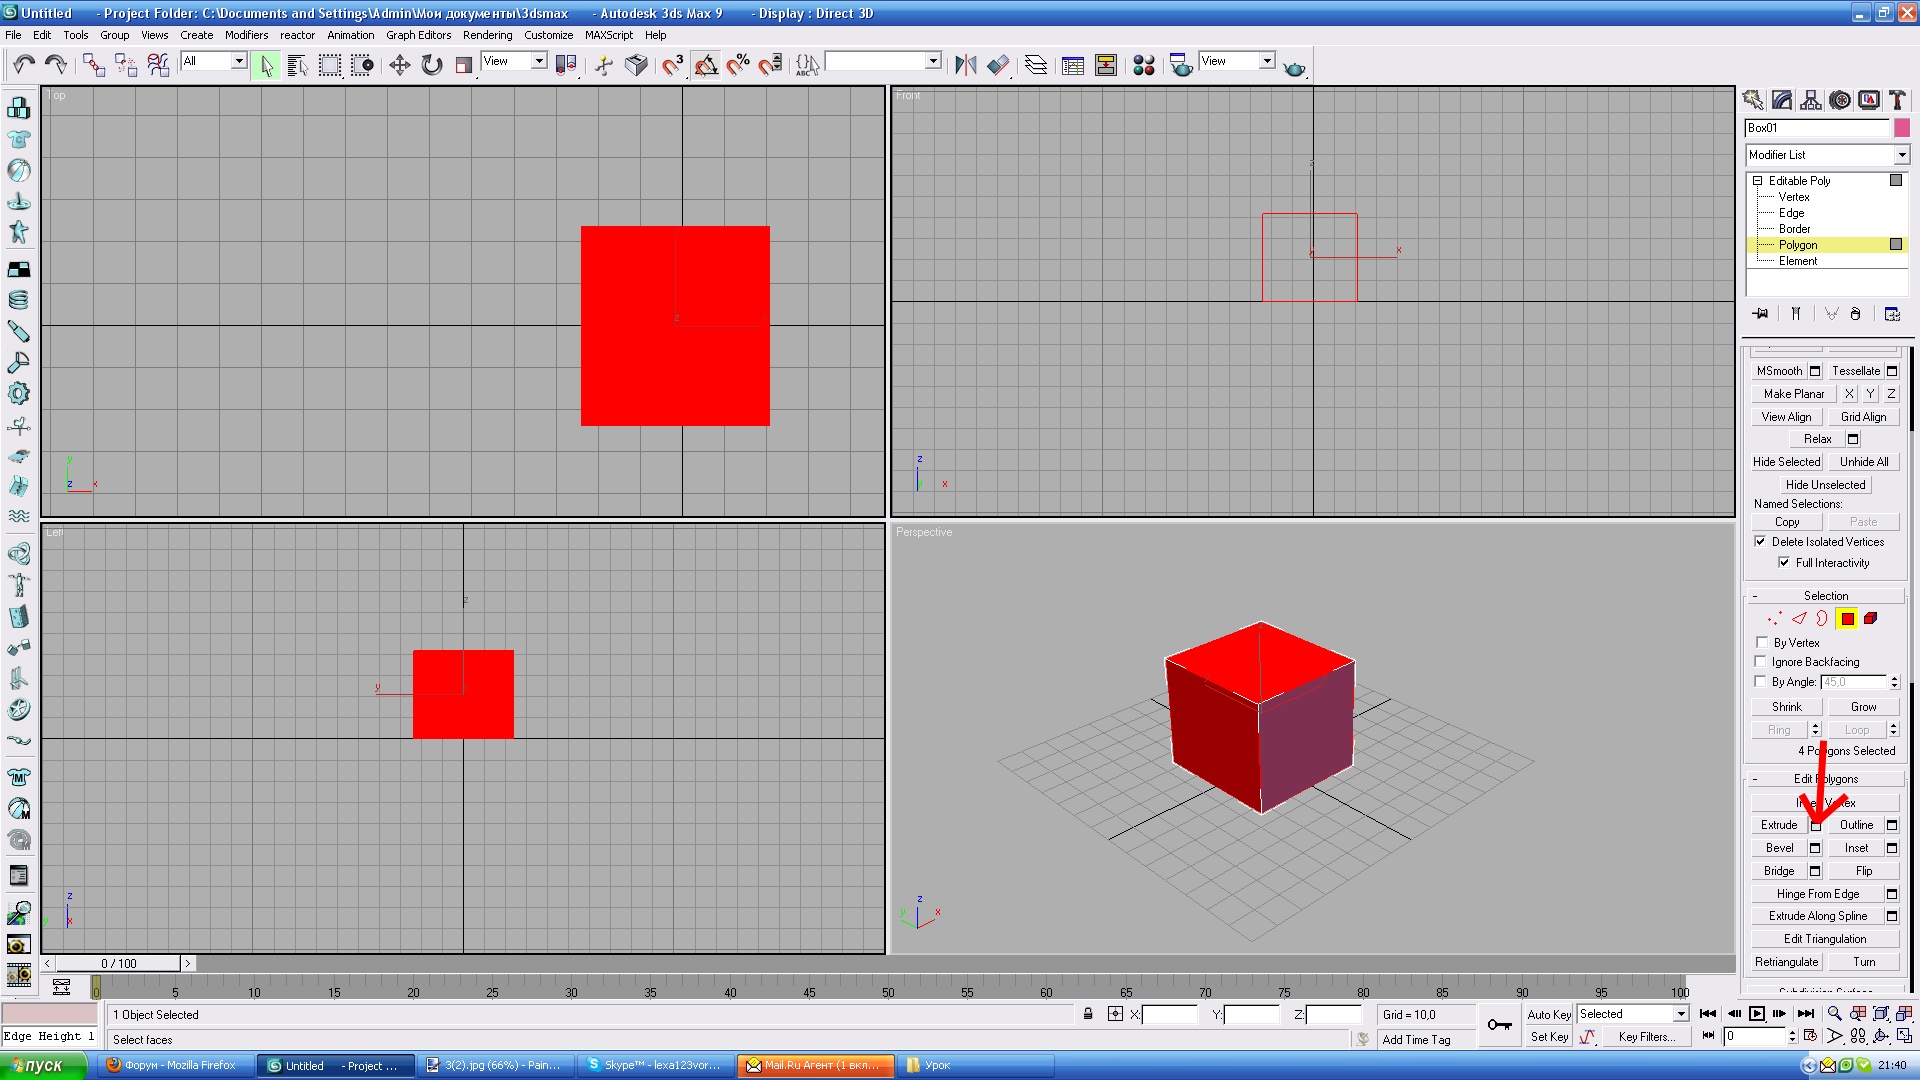Select the Move transform tool

coord(399,65)
